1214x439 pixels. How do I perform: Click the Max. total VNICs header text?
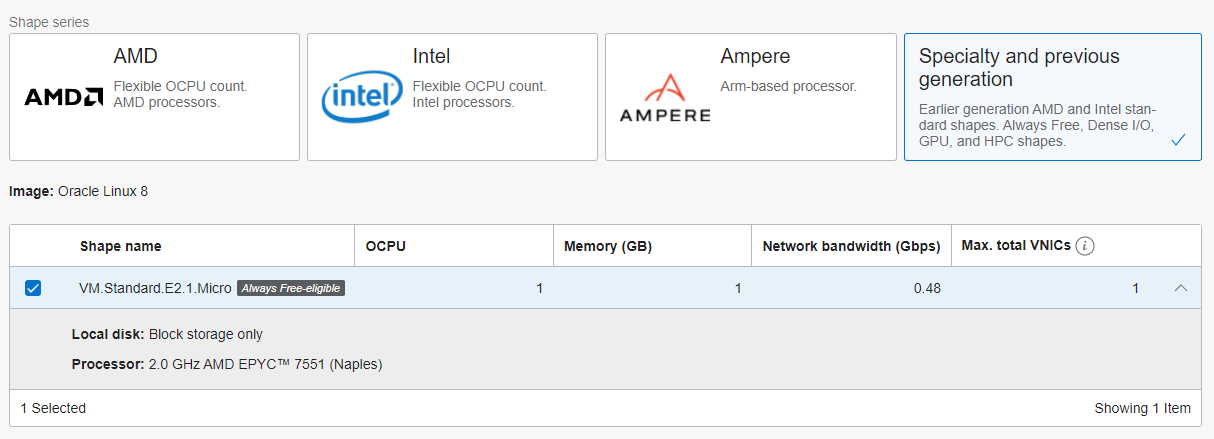(1015, 246)
